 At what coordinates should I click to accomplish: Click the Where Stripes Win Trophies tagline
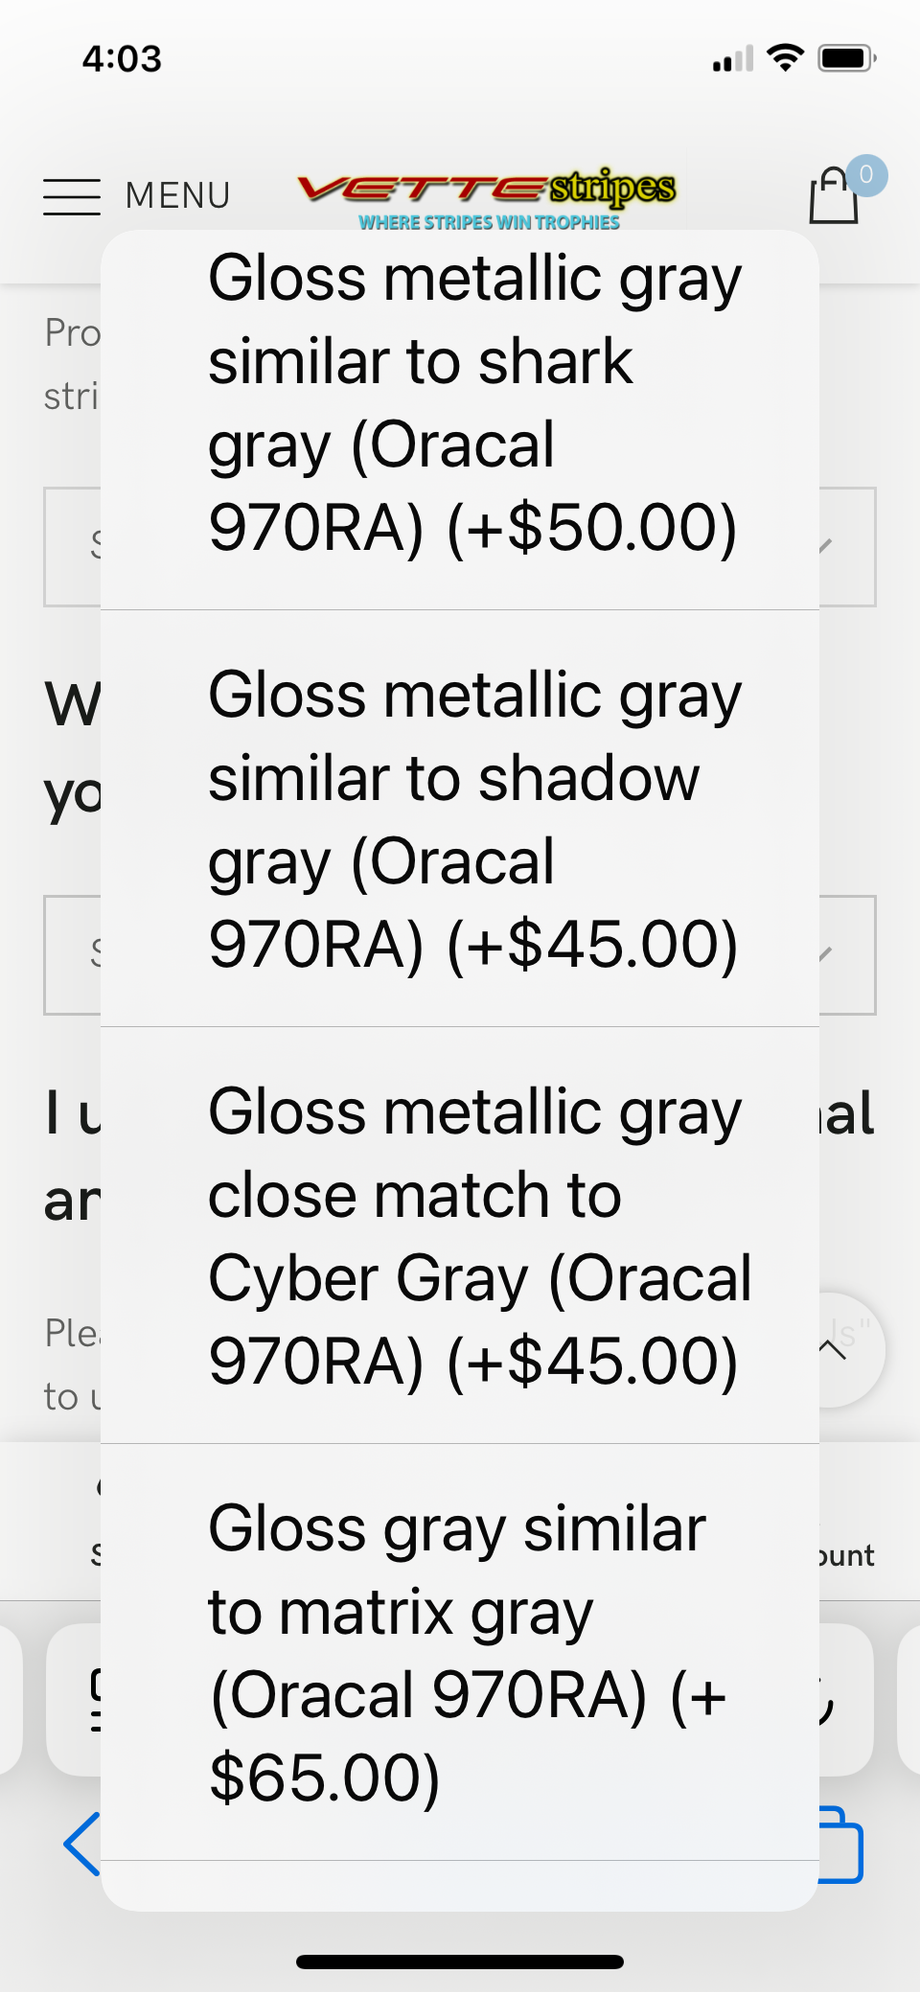pos(489,223)
